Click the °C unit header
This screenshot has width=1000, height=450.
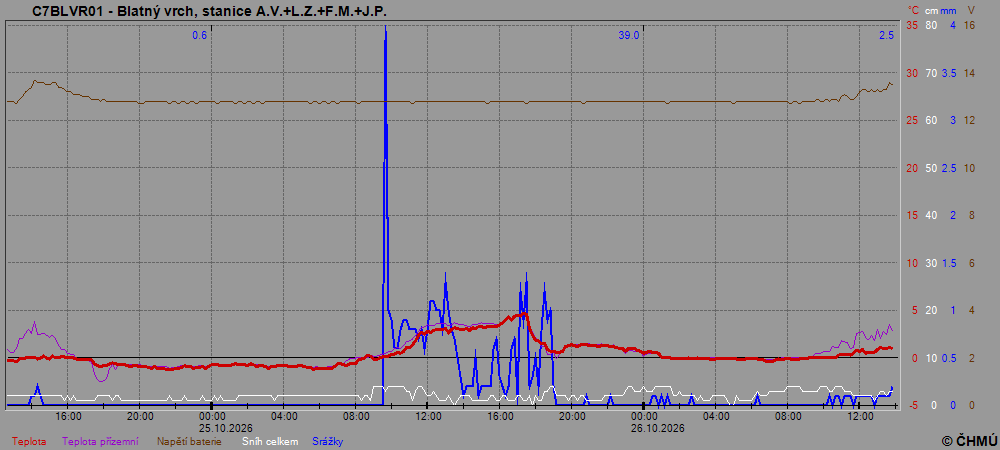tap(914, 10)
